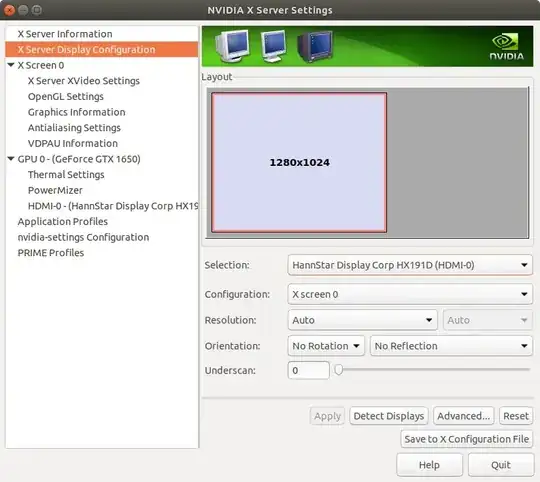Image resolution: width=540 pixels, height=482 pixels.
Task: Click Save to X Configuration File
Action: (x=467, y=439)
